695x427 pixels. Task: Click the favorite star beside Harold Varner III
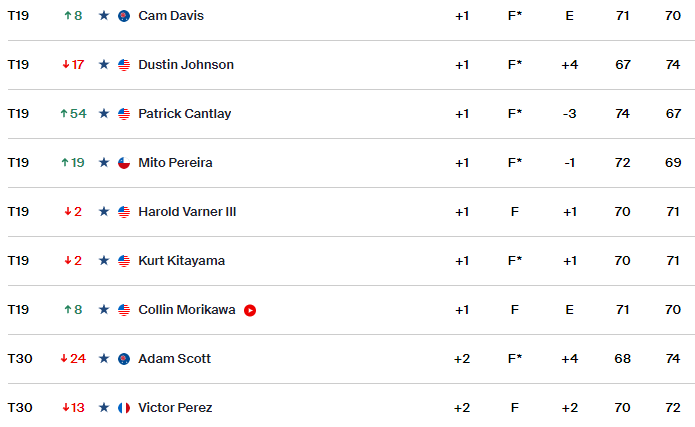(104, 212)
